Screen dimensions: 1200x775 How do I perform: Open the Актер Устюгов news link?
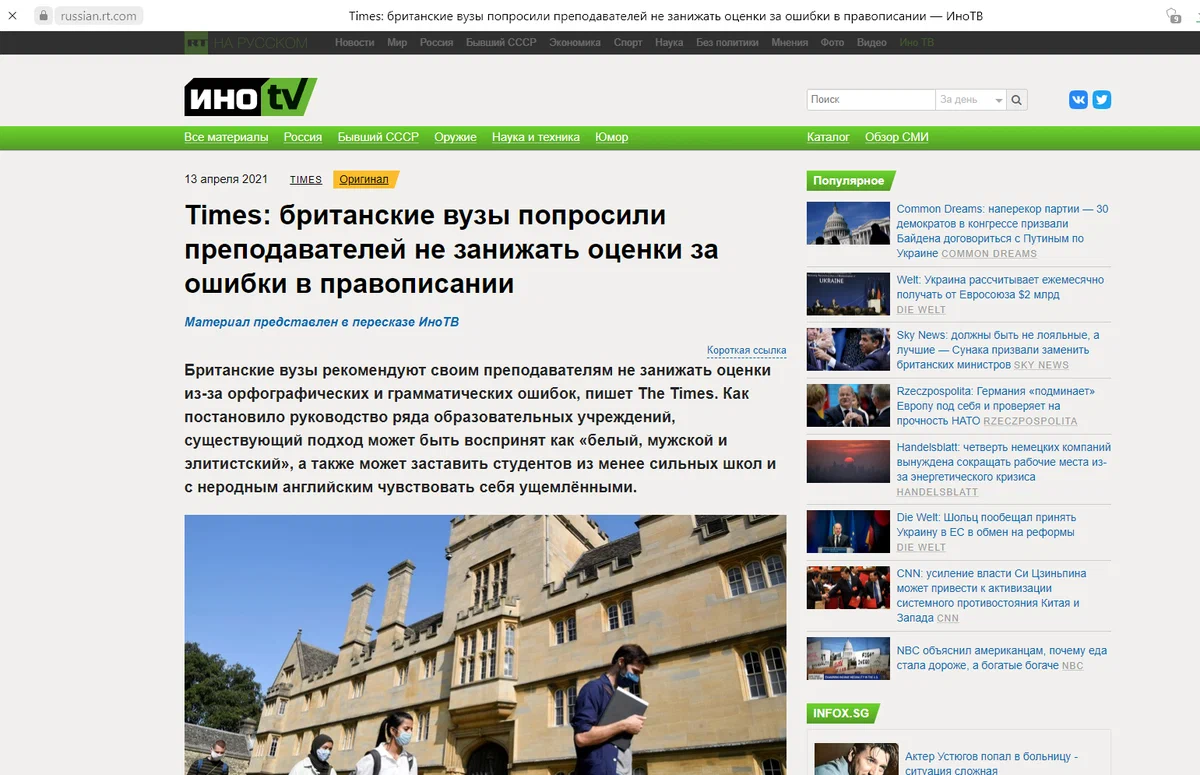(991, 764)
